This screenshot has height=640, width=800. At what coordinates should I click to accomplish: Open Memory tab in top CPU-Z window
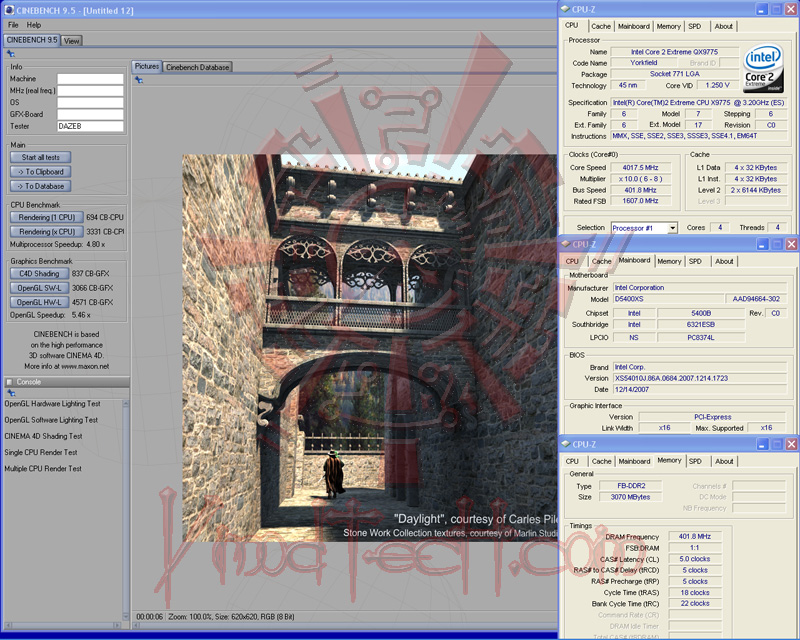click(x=668, y=27)
